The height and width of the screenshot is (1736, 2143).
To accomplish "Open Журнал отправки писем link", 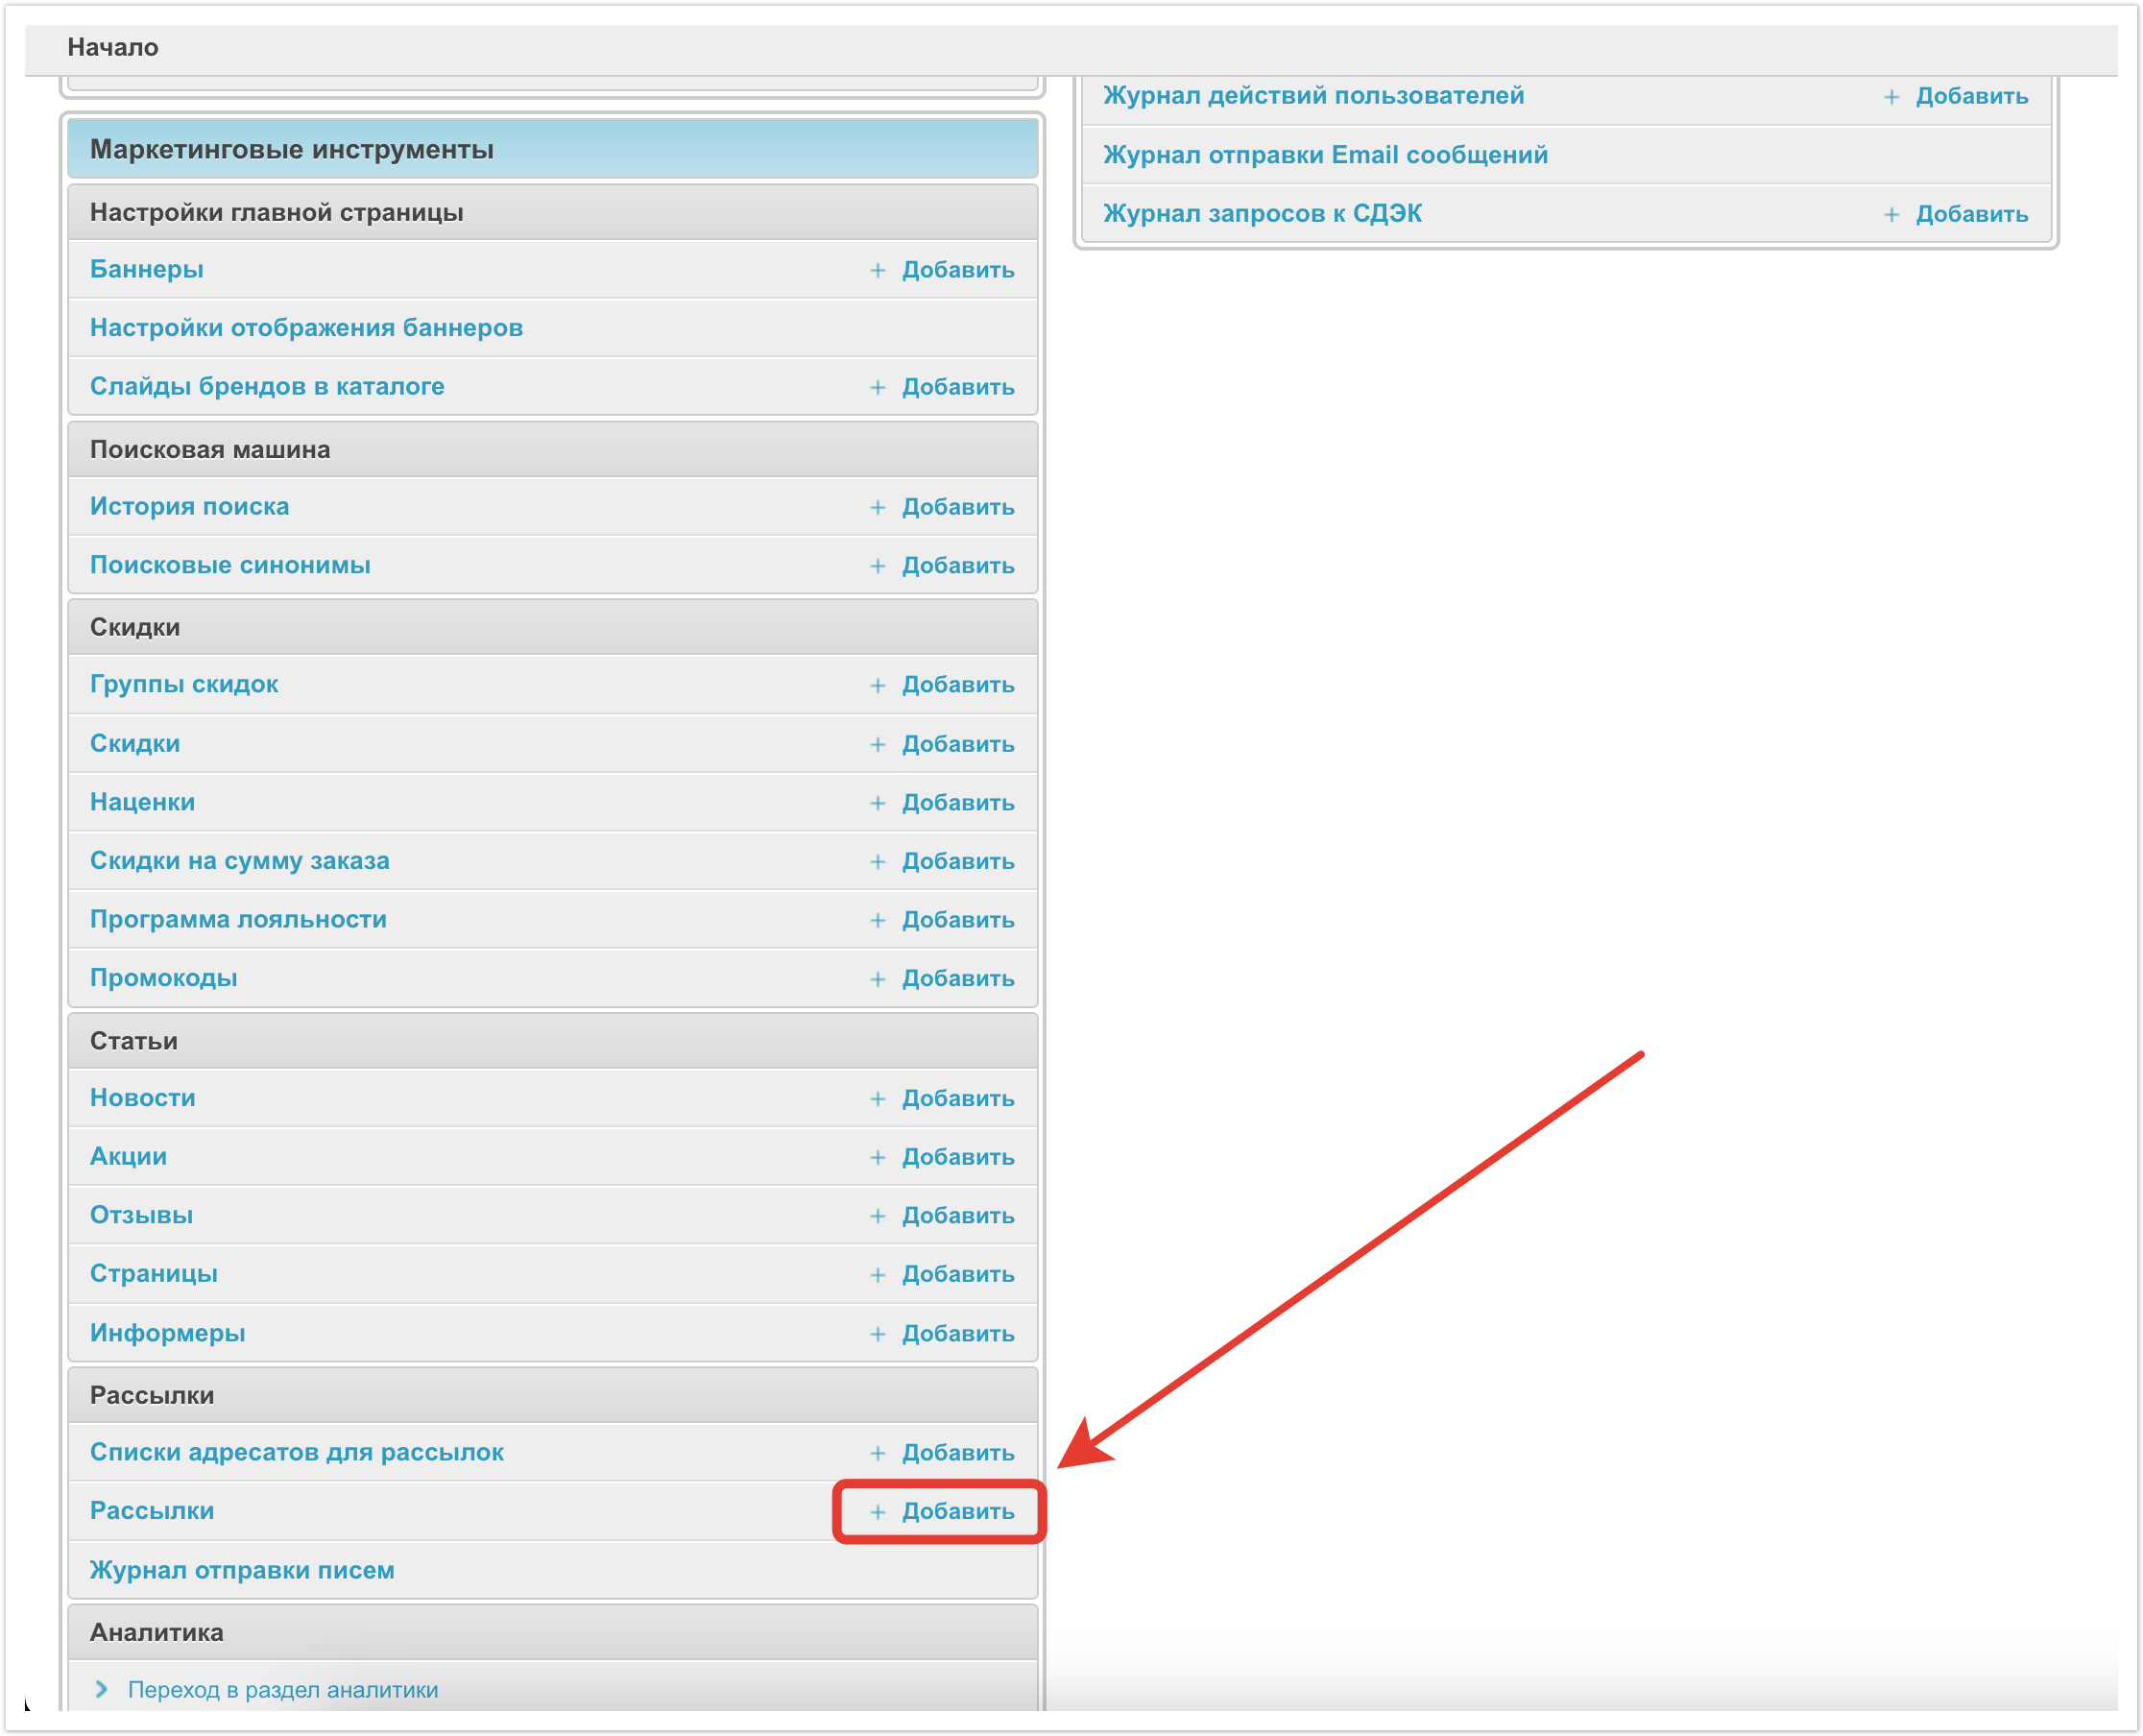I will click(x=242, y=1570).
